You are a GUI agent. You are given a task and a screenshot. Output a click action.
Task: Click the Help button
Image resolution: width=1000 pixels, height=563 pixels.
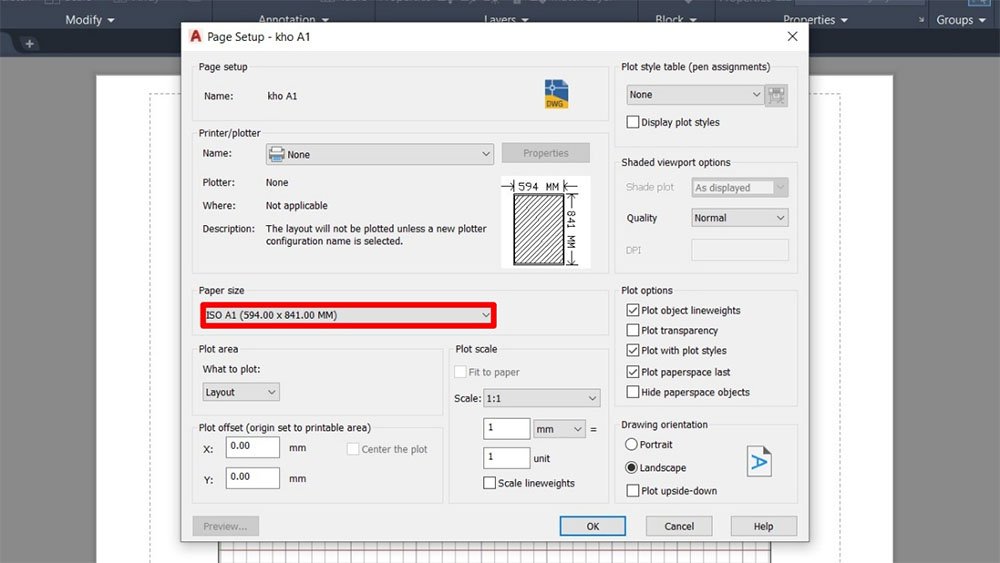click(763, 526)
